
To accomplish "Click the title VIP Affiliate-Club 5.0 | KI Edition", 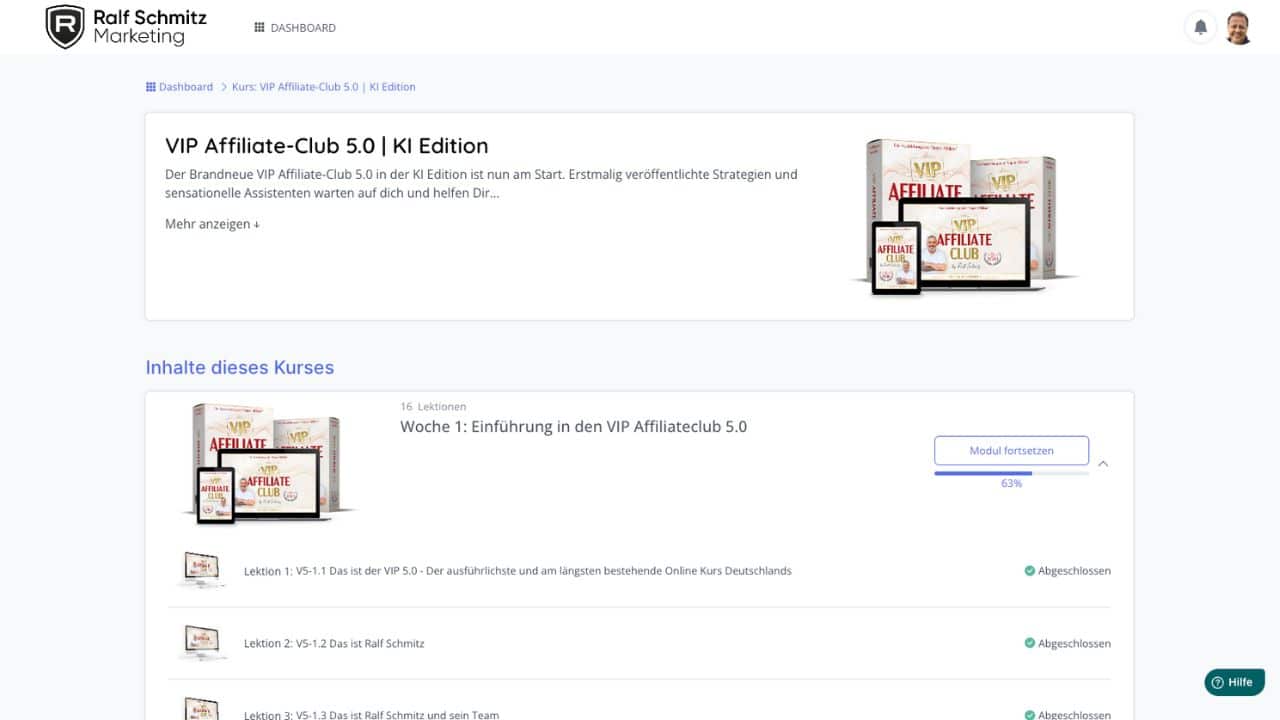I will (327, 146).
